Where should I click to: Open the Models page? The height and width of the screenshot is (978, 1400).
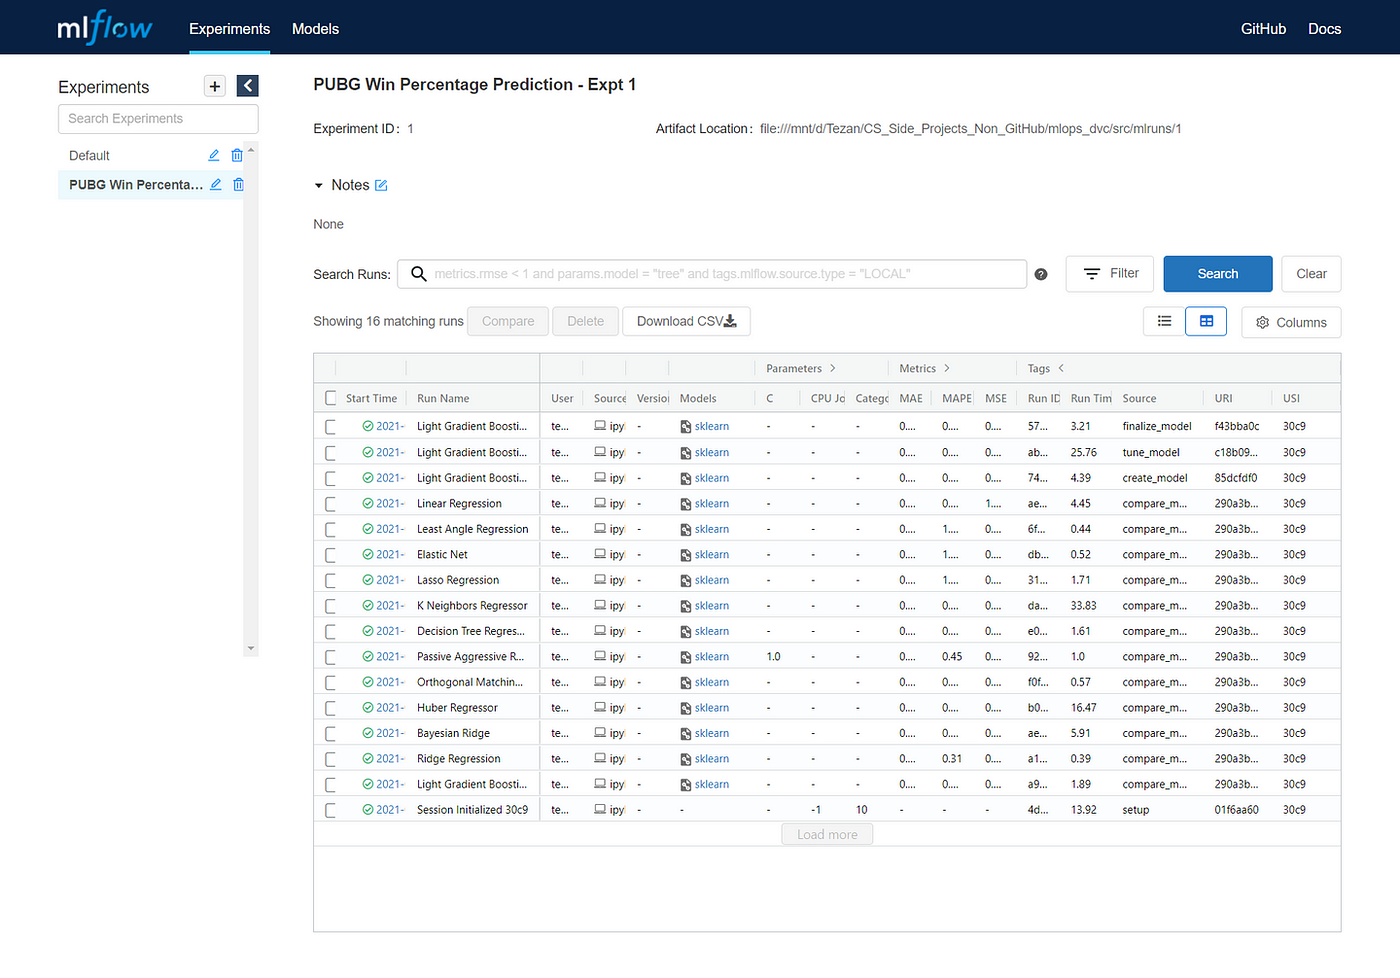click(315, 29)
